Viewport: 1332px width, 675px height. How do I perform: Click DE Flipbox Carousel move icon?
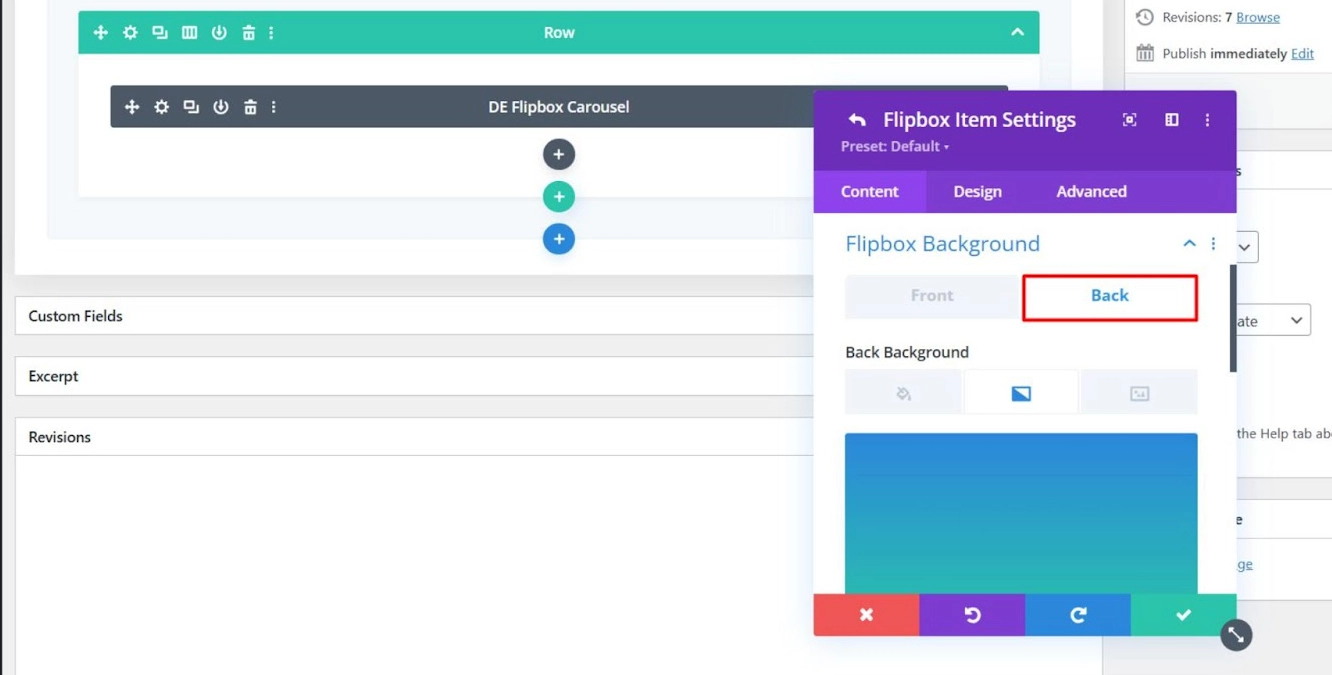[132, 107]
